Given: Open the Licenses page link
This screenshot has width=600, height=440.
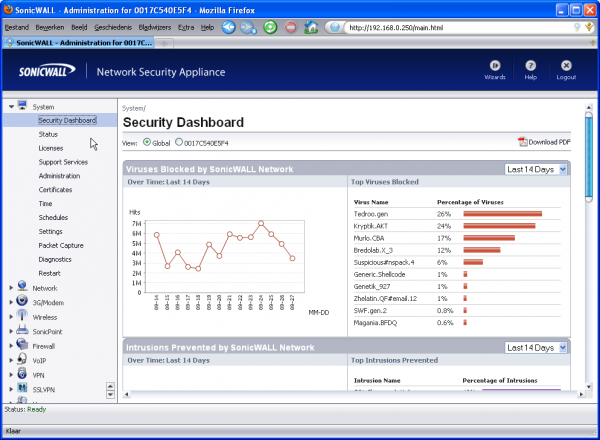Looking at the screenshot, I should pos(51,148).
